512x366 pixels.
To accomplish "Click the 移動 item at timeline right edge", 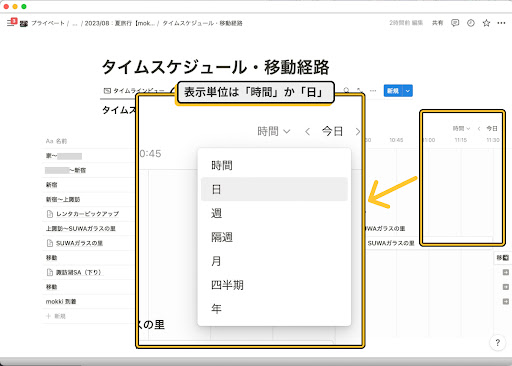I will [502, 258].
